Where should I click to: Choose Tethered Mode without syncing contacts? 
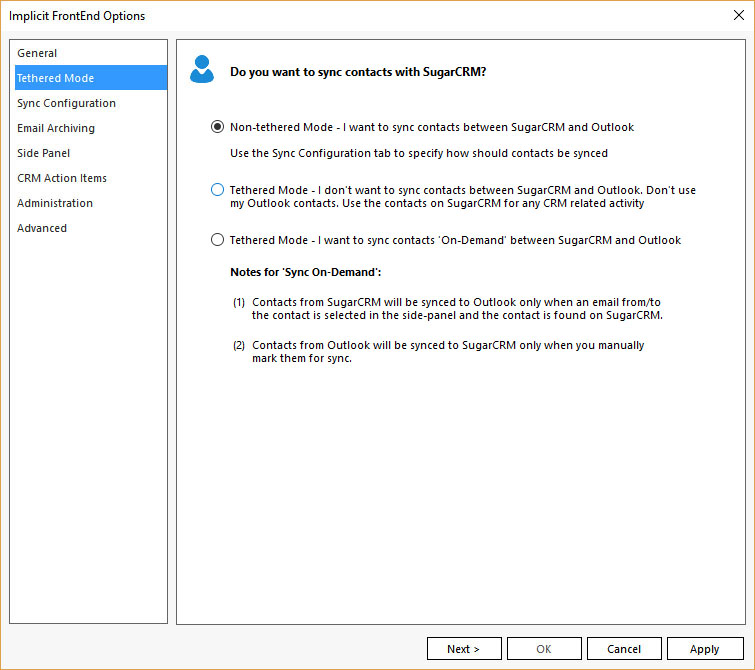coord(218,190)
